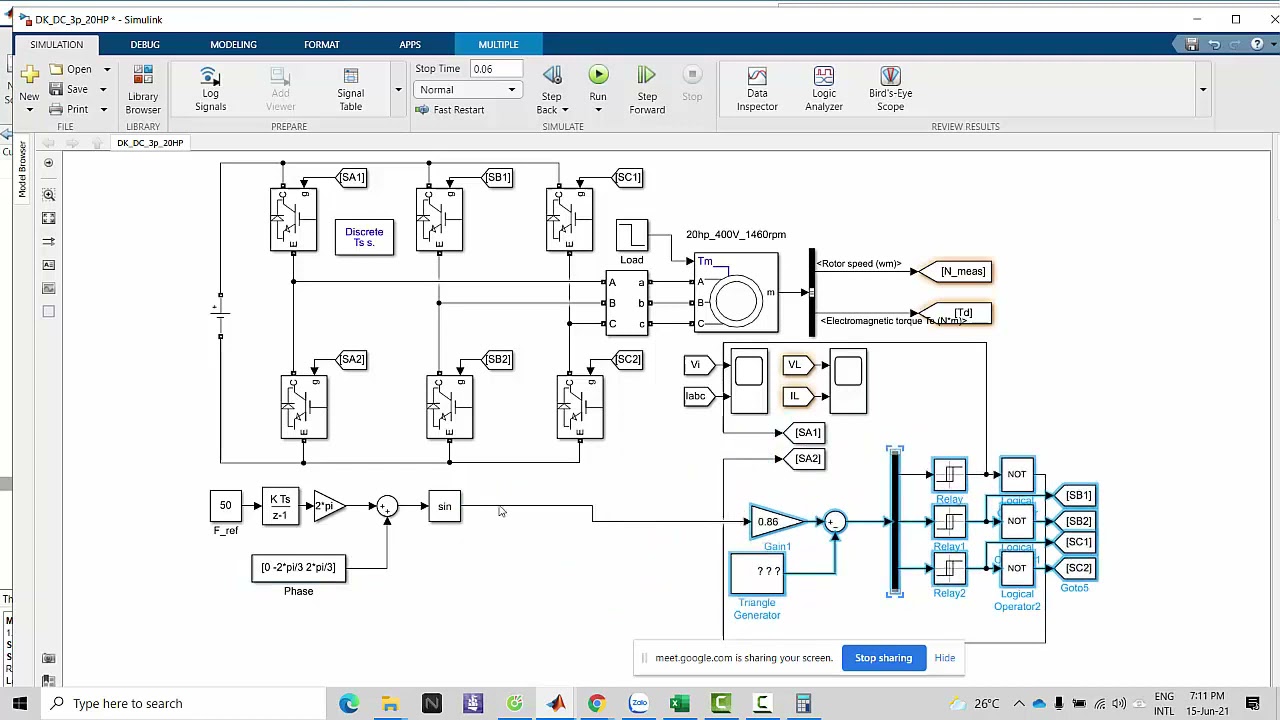Expand the Run options arrow
The width and height of the screenshot is (1280, 720).
(x=598, y=109)
